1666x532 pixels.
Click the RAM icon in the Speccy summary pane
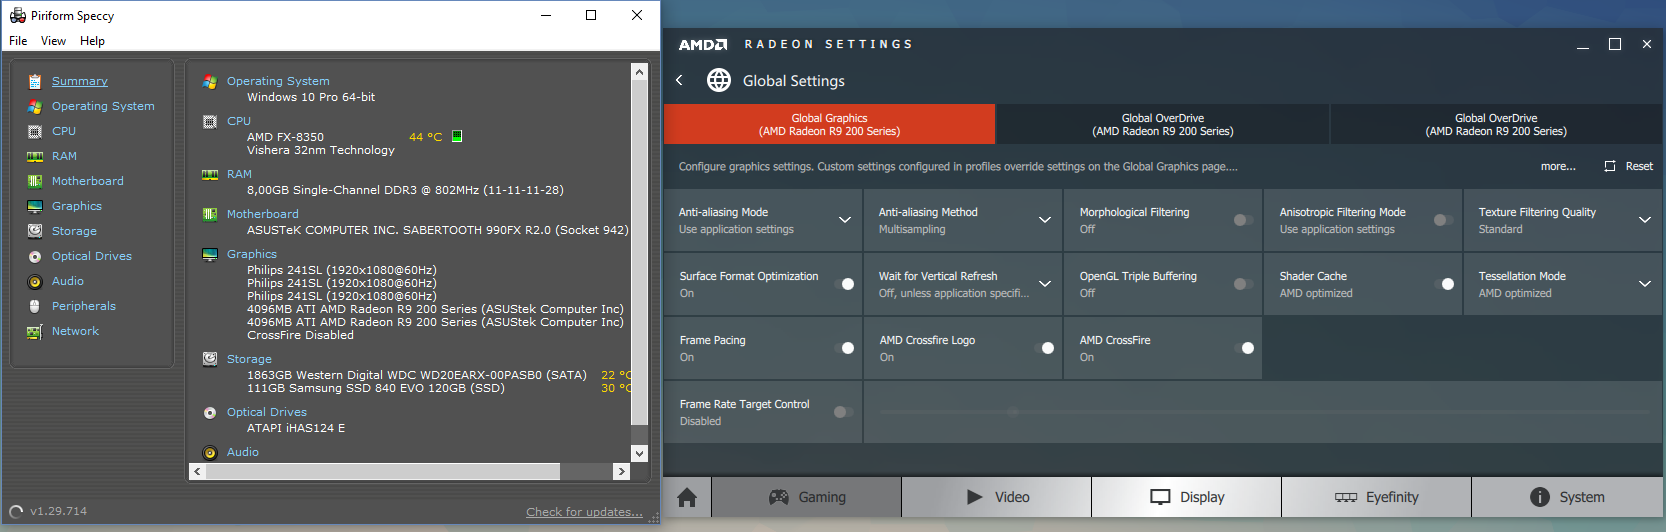click(x=210, y=174)
